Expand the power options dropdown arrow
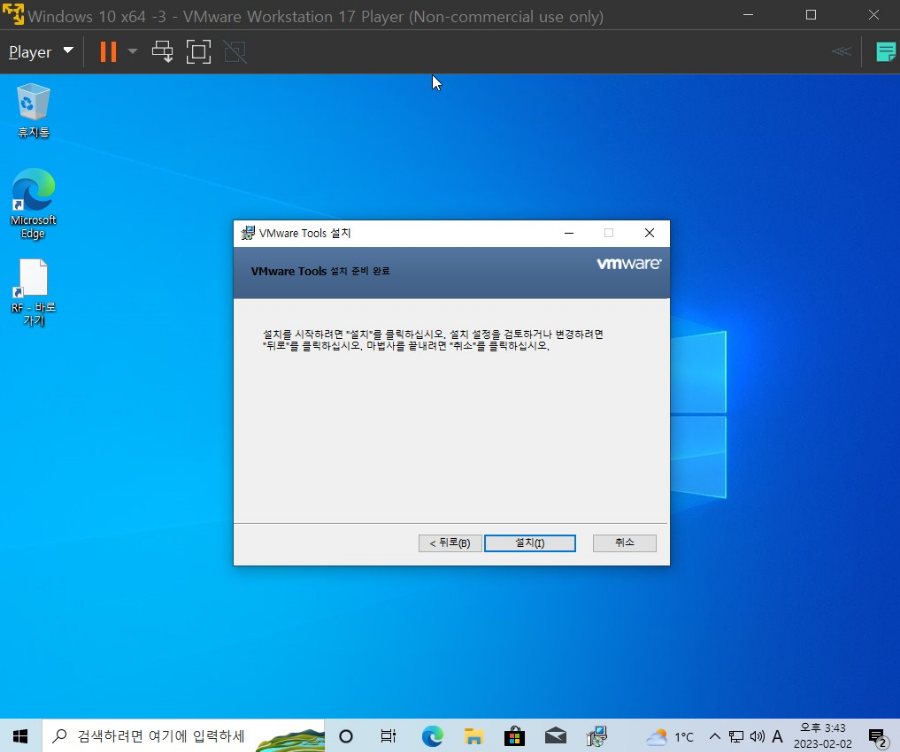 coord(132,52)
